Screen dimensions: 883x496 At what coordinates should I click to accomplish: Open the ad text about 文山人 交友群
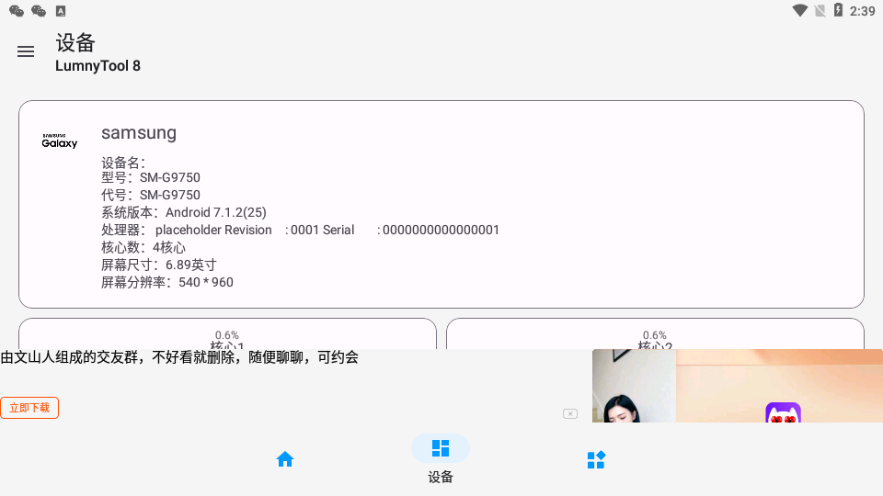point(180,358)
